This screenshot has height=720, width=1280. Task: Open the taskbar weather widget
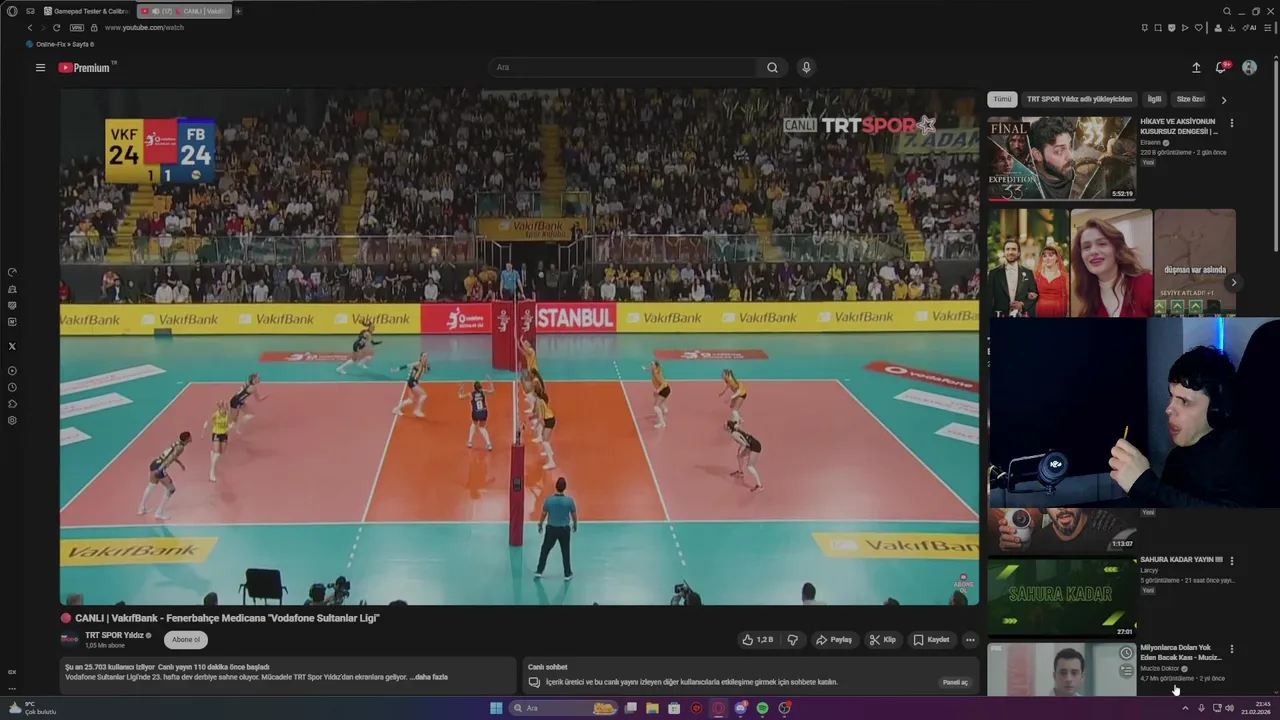coord(32,708)
